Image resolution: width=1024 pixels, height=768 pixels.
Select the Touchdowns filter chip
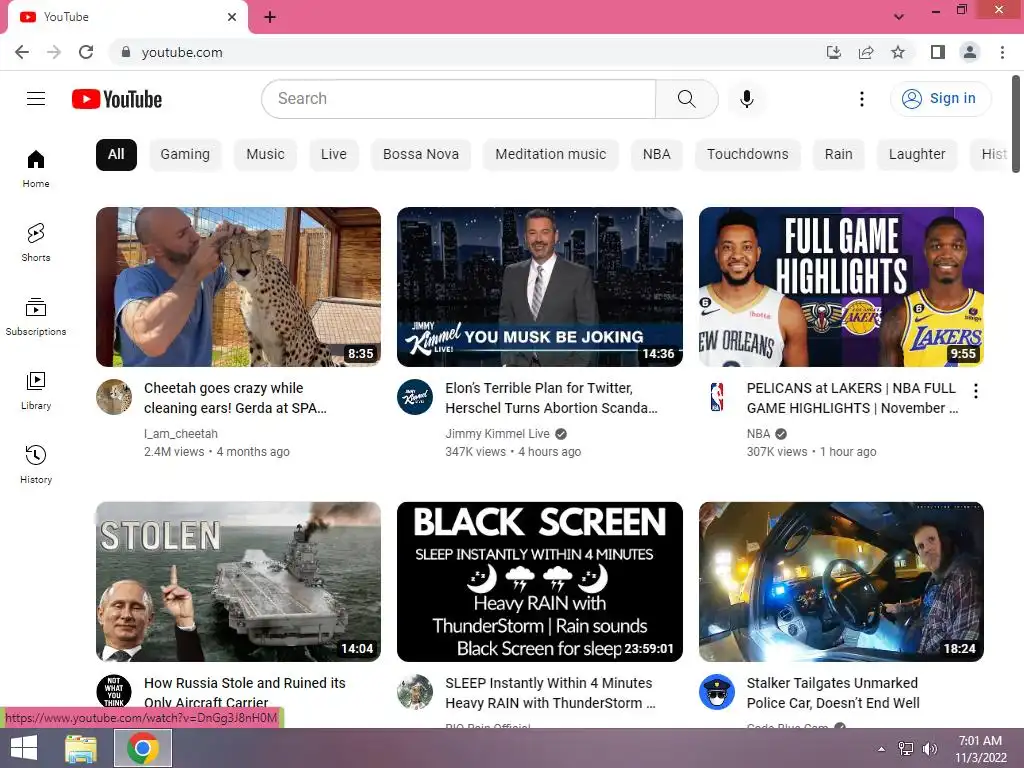(x=748, y=155)
